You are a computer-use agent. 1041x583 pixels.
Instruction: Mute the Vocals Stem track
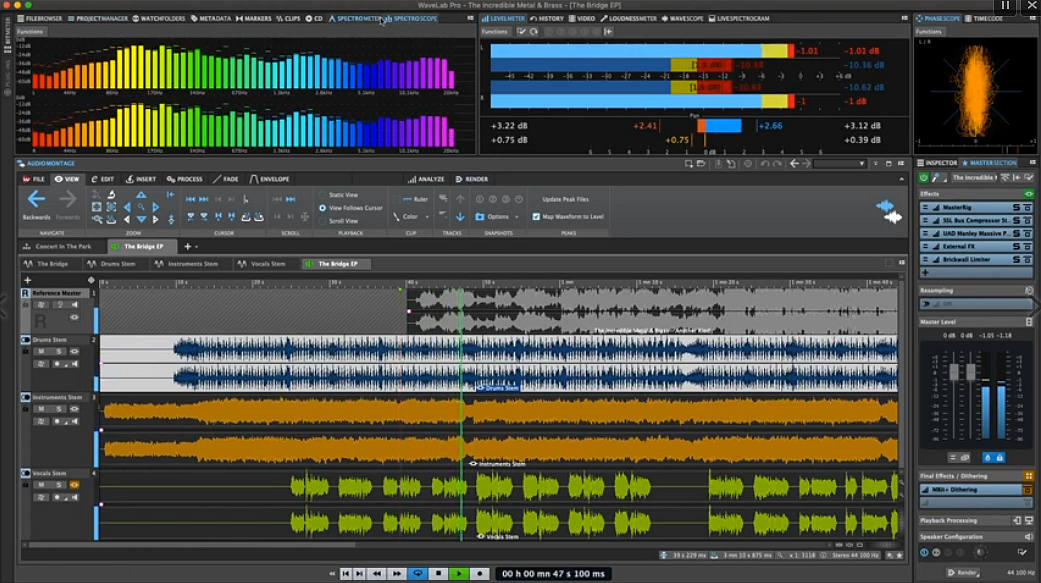[41, 485]
